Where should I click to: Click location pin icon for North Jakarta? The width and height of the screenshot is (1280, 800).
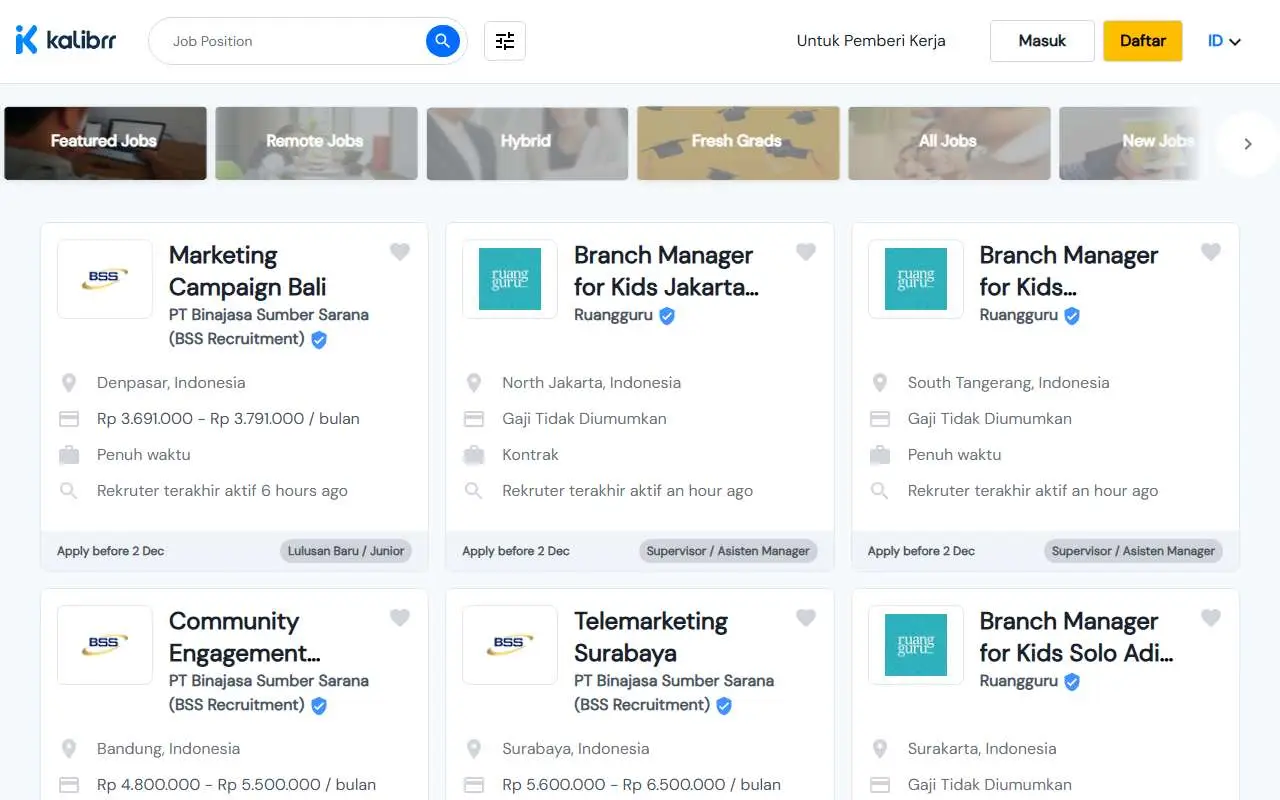point(474,383)
